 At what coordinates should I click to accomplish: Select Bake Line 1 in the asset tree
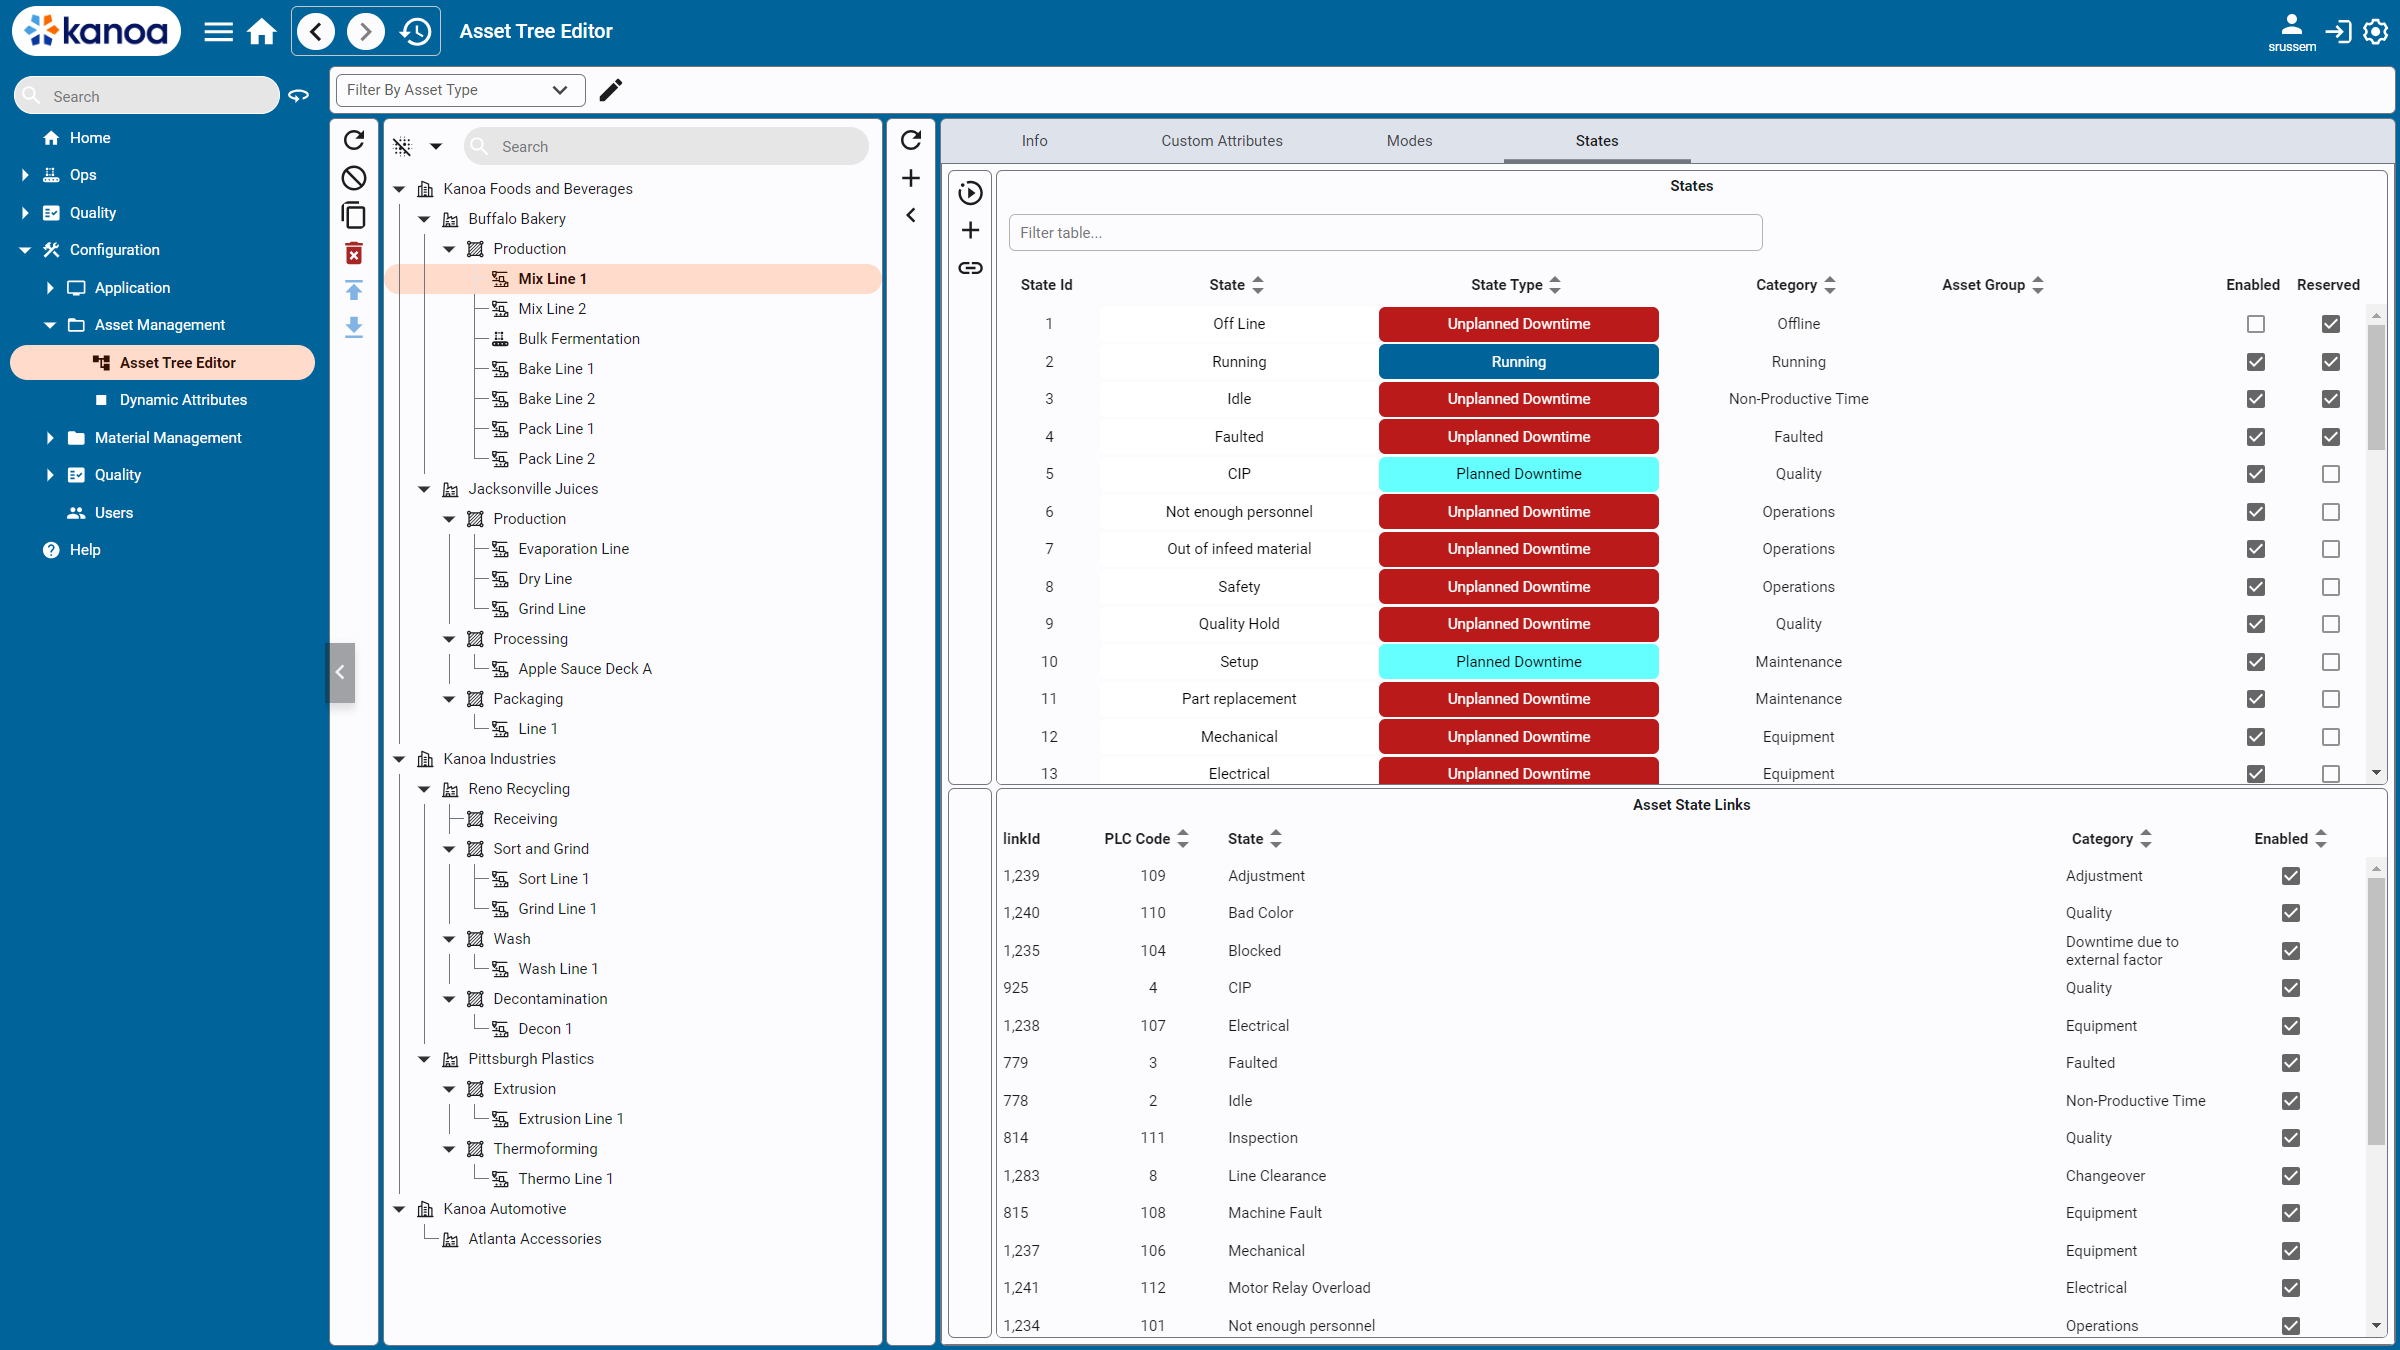(x=556, y=369)
